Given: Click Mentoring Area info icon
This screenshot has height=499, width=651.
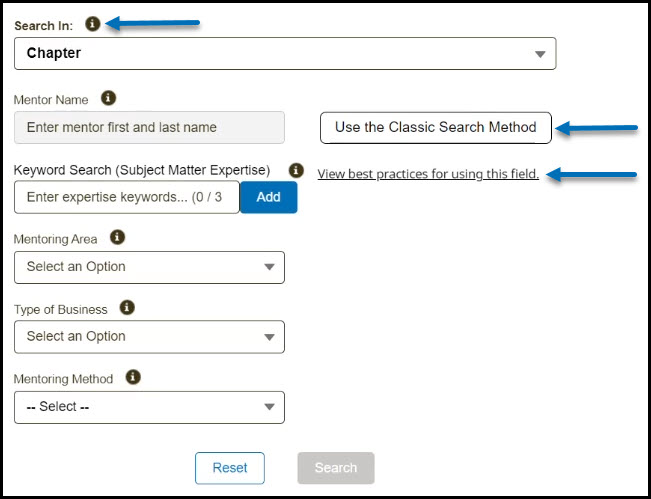Looking at the screenshot, I should point(117,238).
